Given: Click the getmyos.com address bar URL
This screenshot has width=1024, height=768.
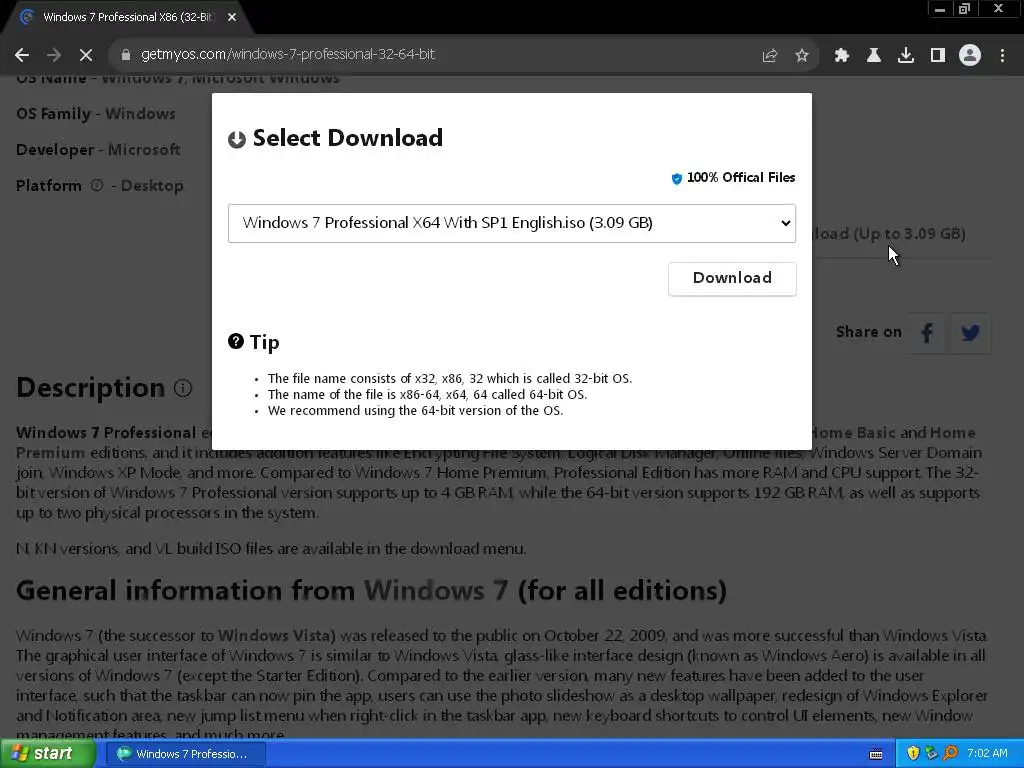Looking at the screenshot, I should coord(287,54).
